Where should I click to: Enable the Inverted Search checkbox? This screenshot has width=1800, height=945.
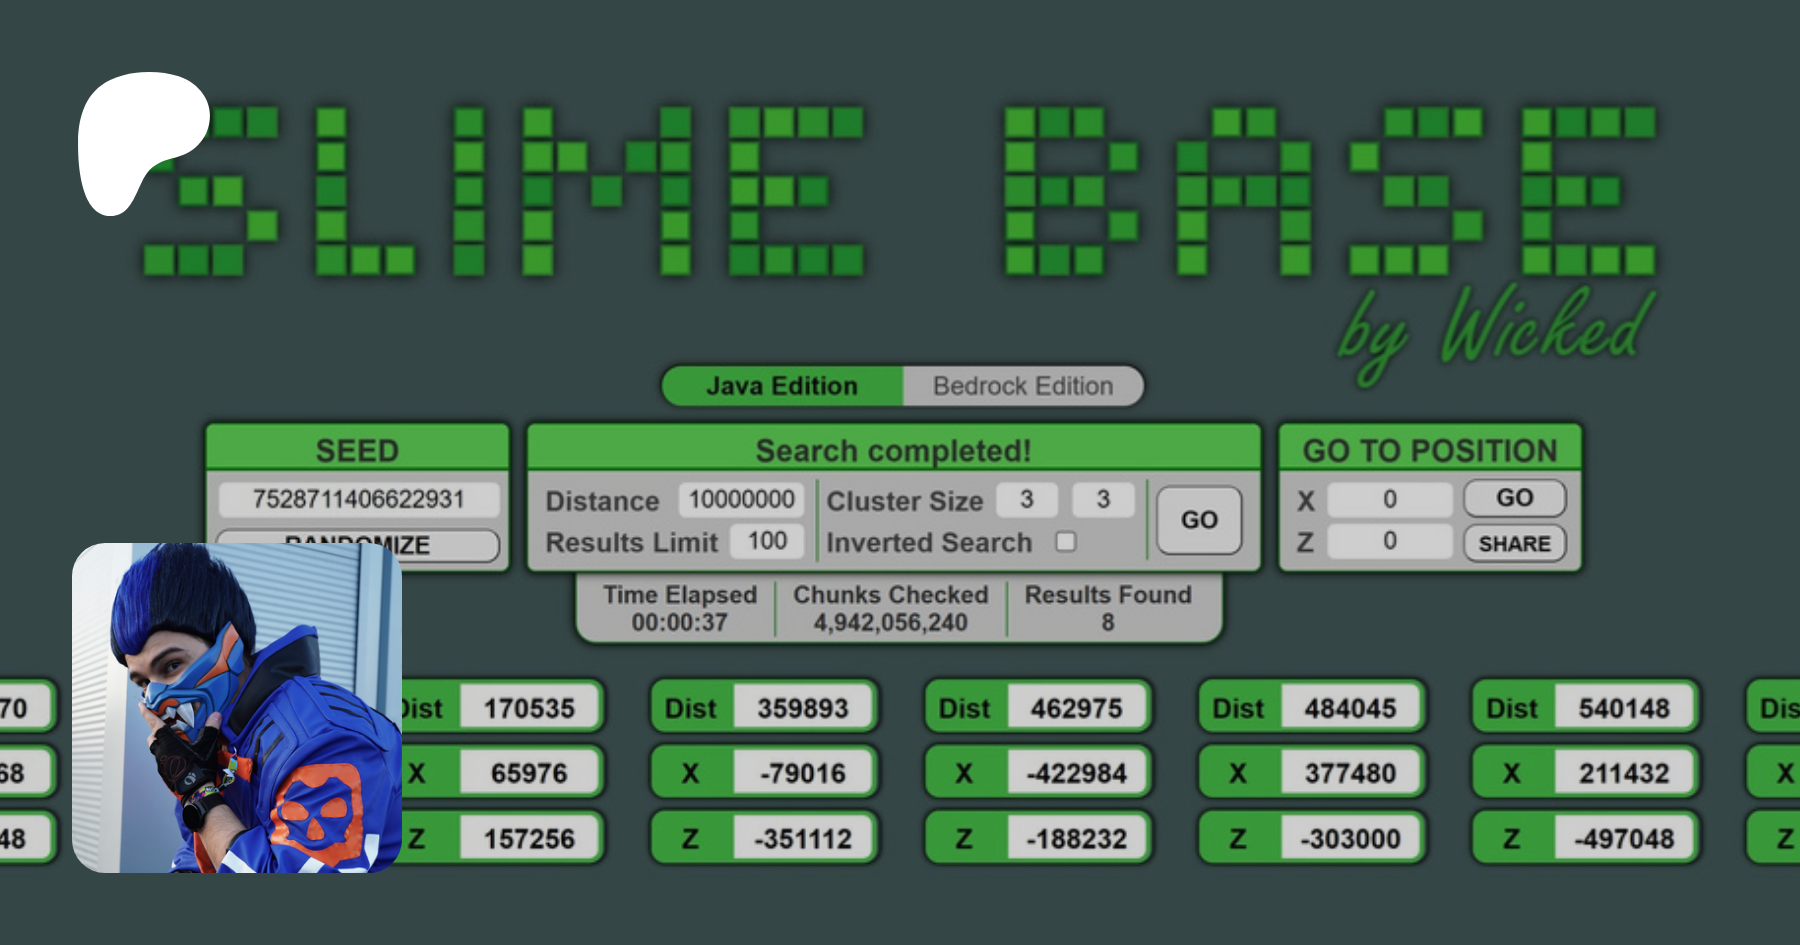pos(1066,541)
